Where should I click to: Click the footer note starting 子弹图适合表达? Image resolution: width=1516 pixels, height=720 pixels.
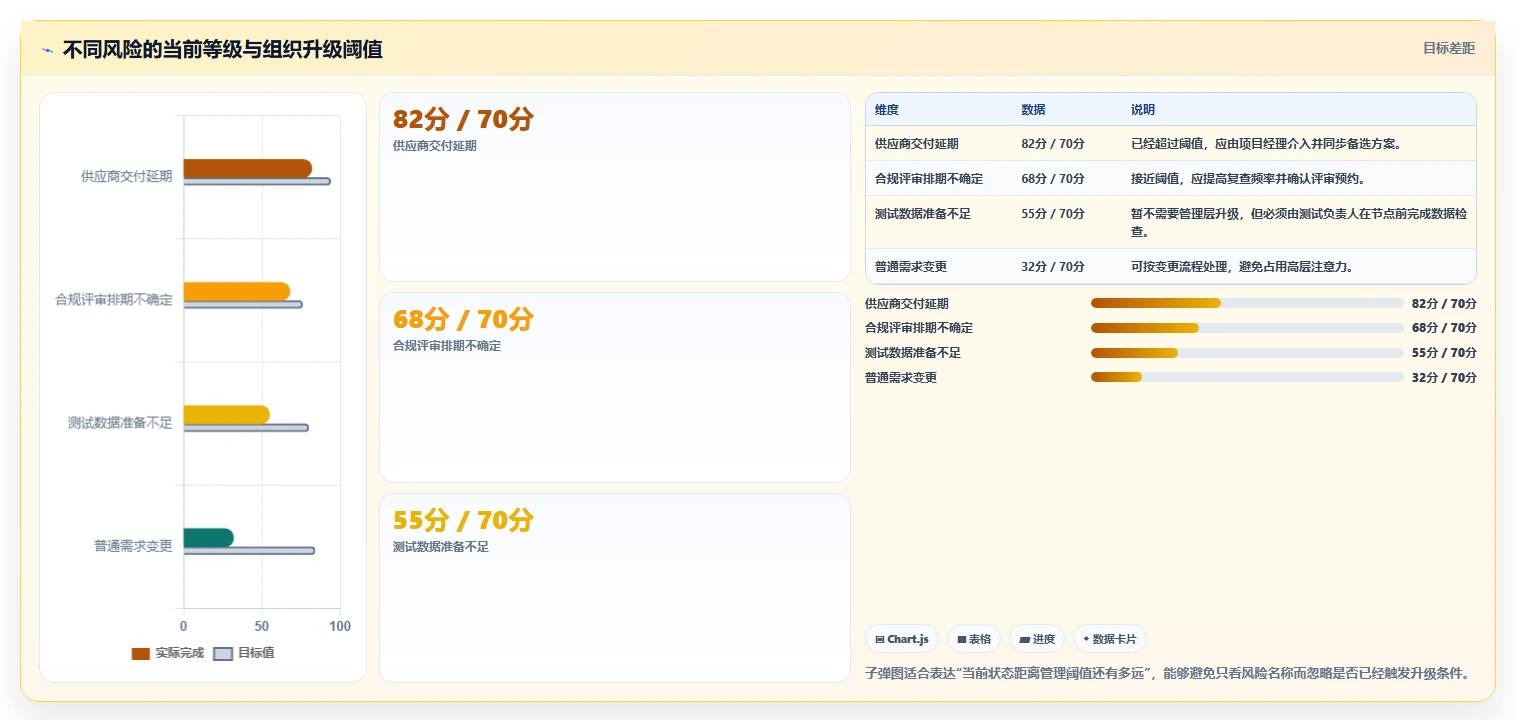[x=1170, y=673]
